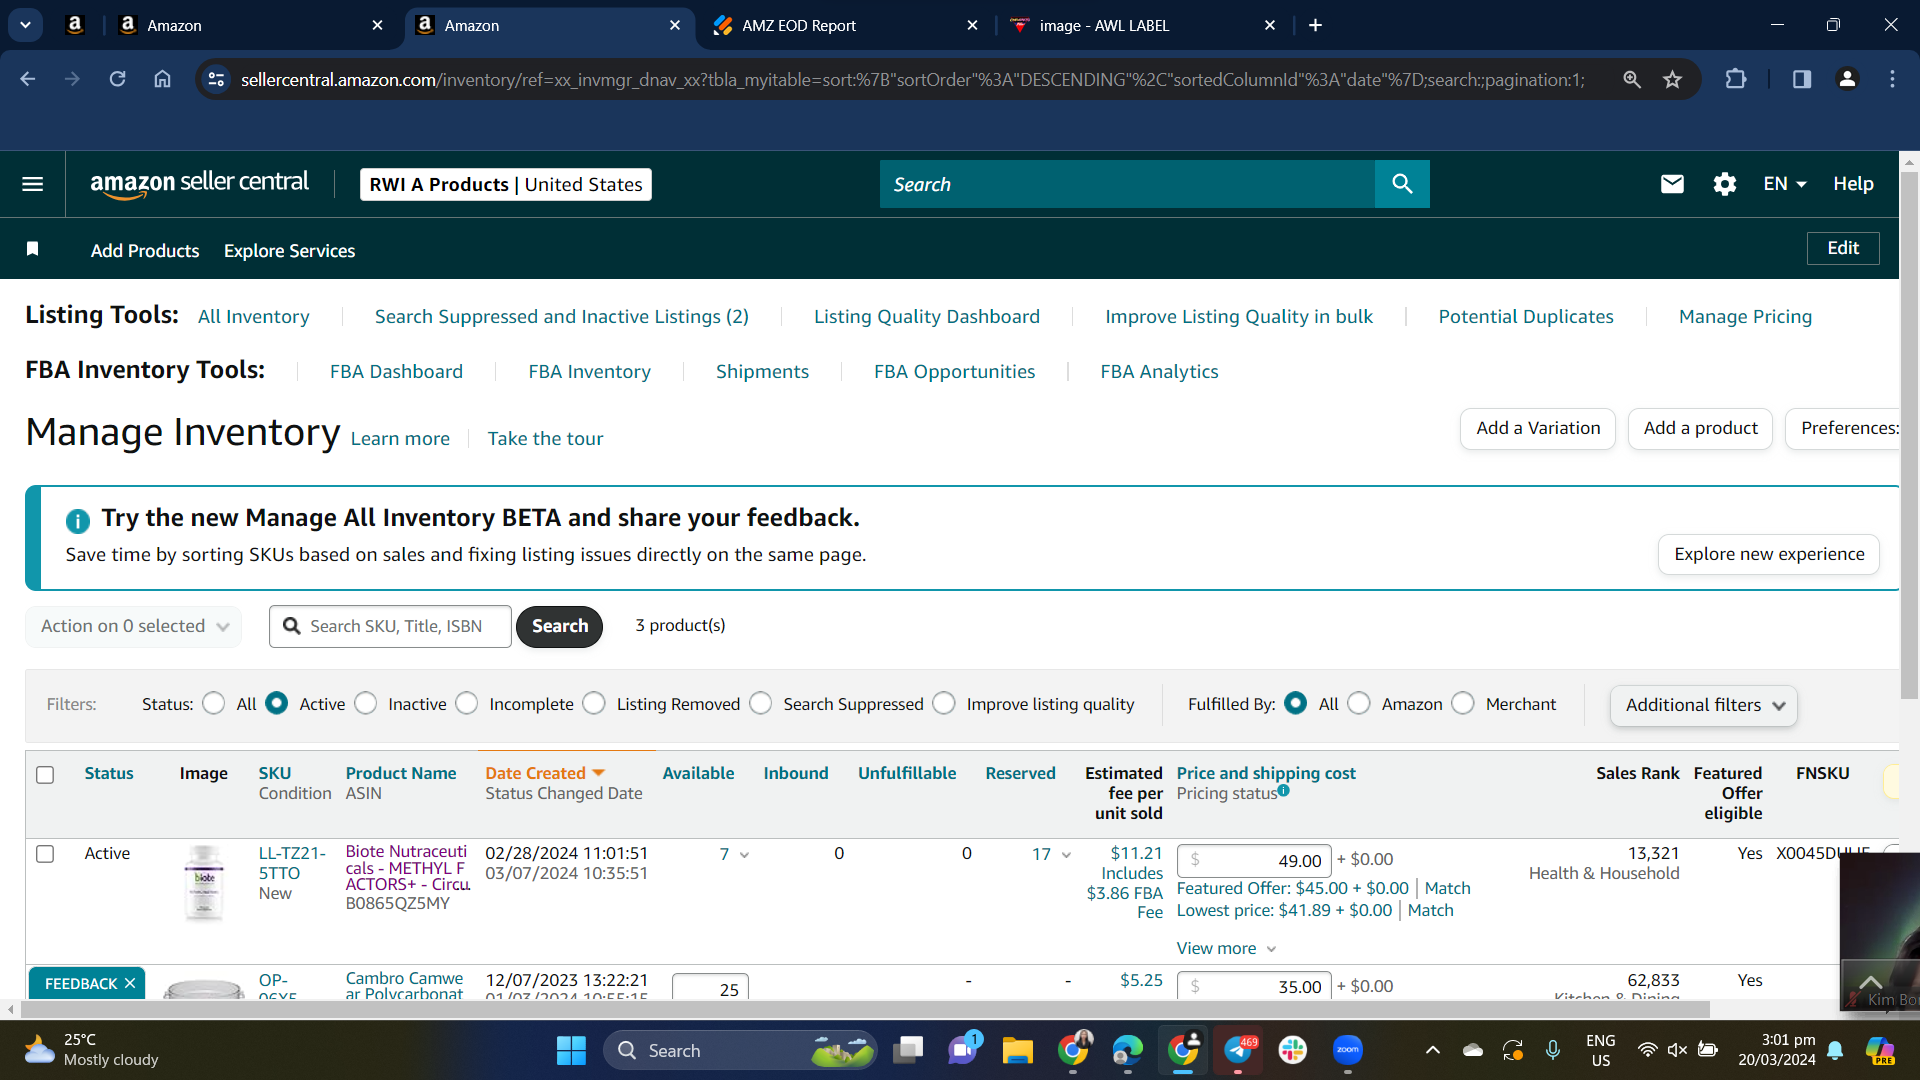Open the Biote Nutraceuticals product name link
This screenshot has height=1080, width=1920.
pos(408,868)
